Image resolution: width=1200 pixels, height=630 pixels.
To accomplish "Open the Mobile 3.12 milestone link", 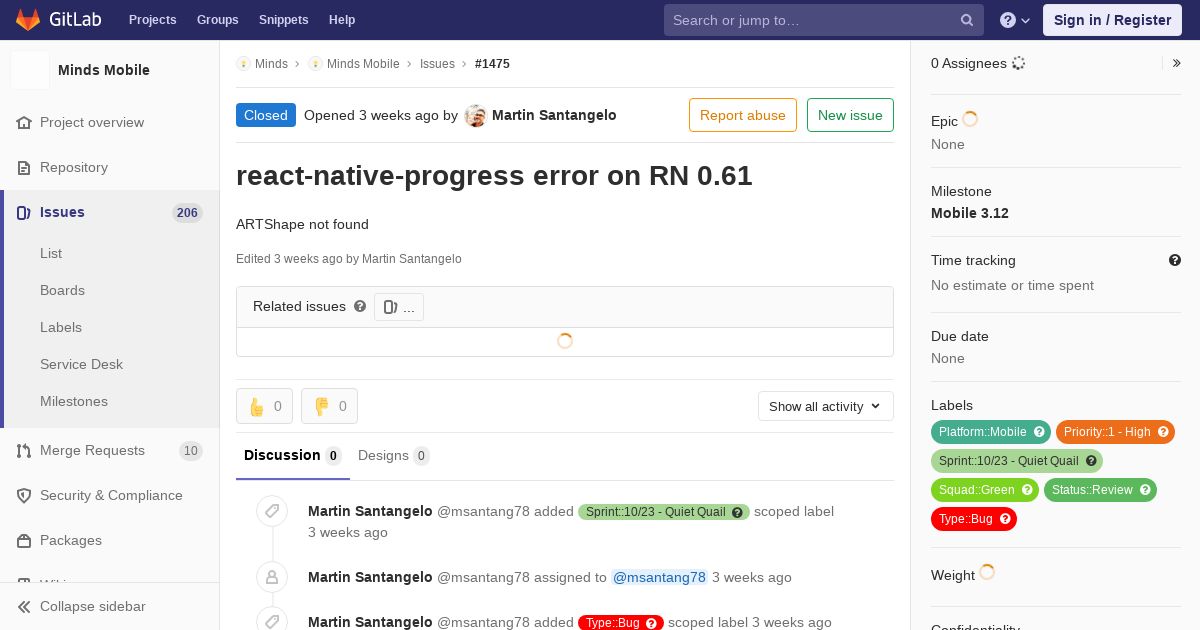I will tap(970, 213).
